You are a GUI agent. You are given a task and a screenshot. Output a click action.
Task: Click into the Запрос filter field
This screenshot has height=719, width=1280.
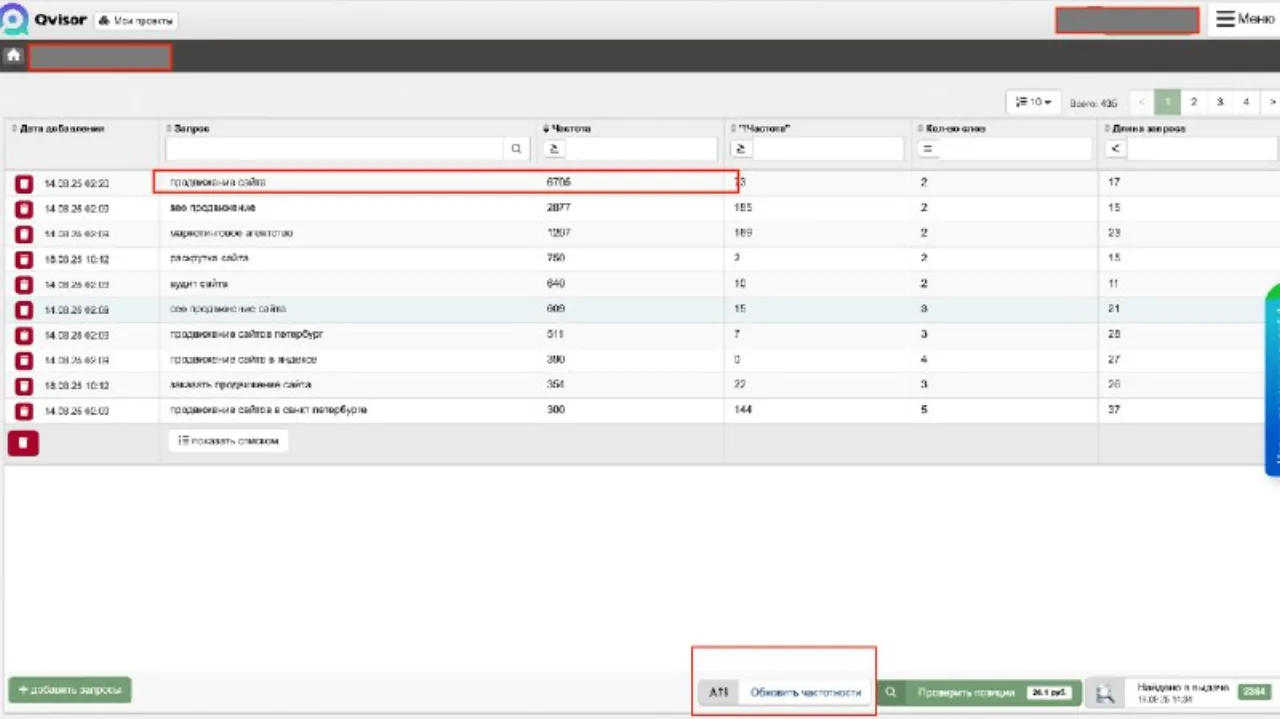335,149
